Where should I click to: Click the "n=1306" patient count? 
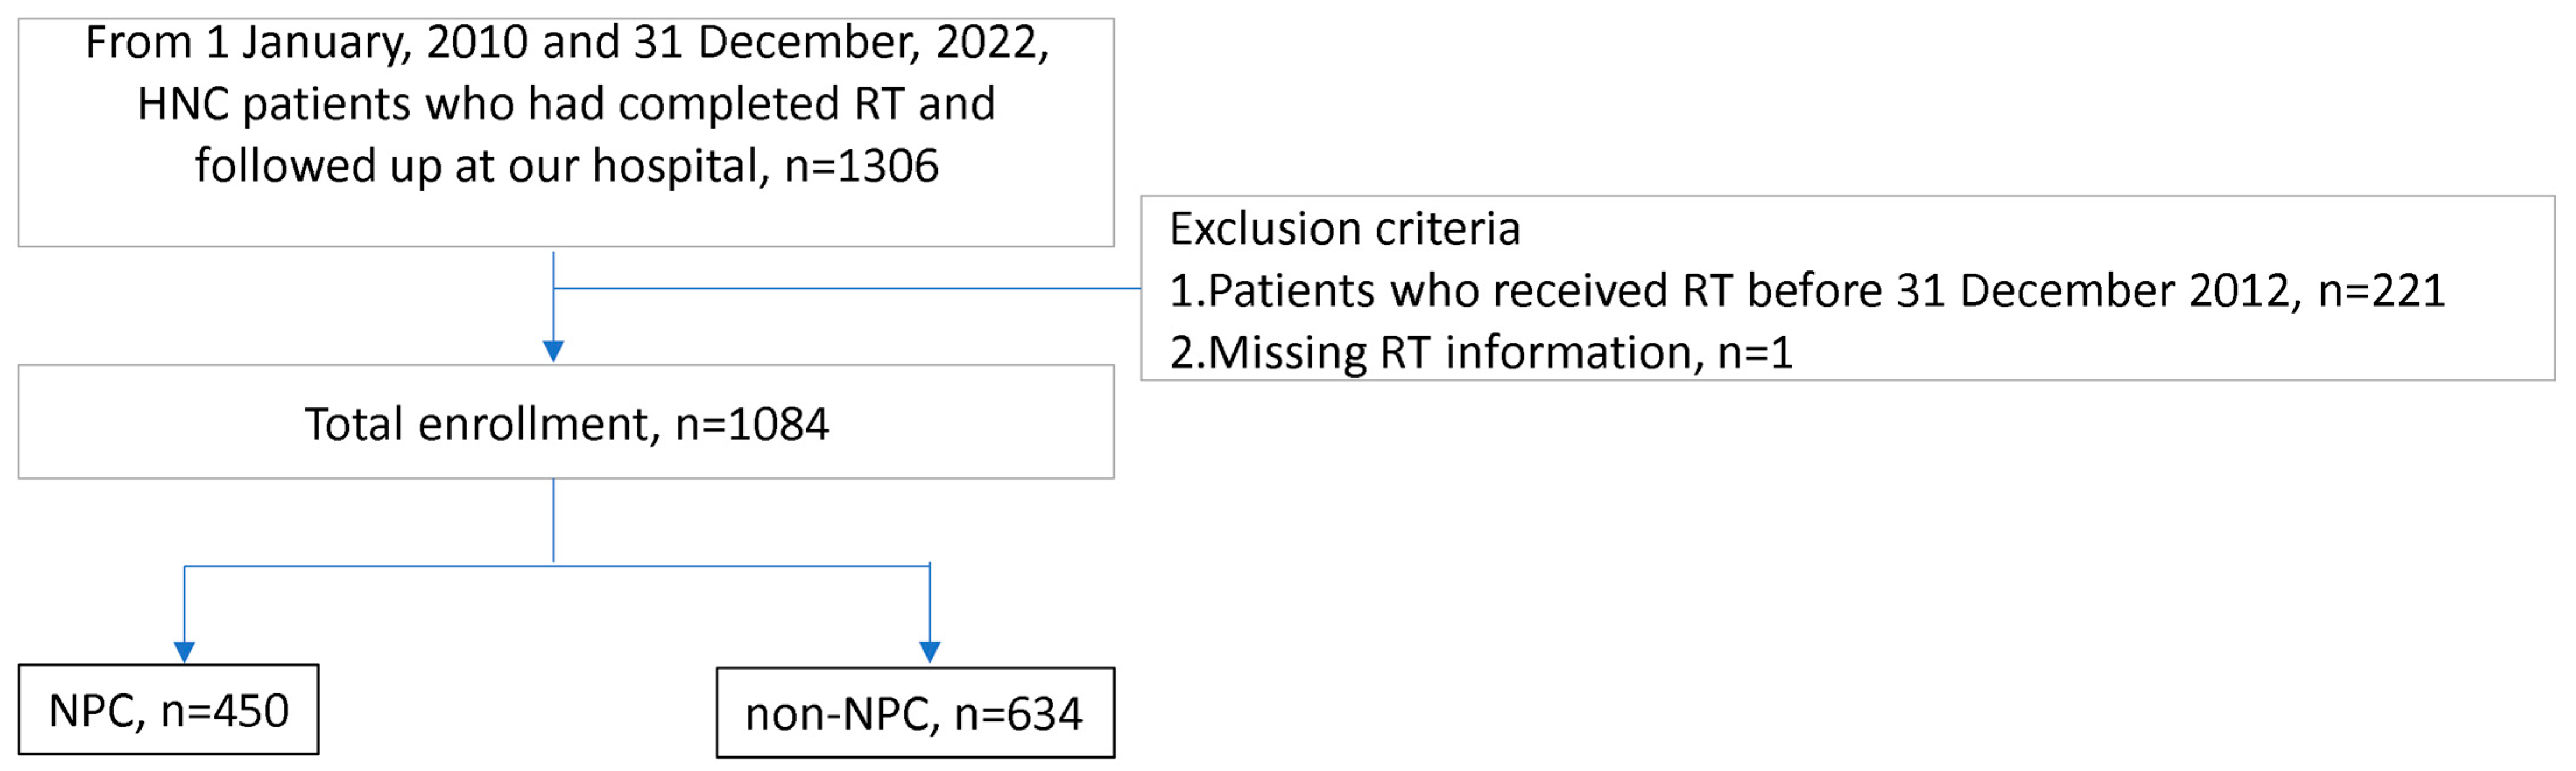[861, 166]
